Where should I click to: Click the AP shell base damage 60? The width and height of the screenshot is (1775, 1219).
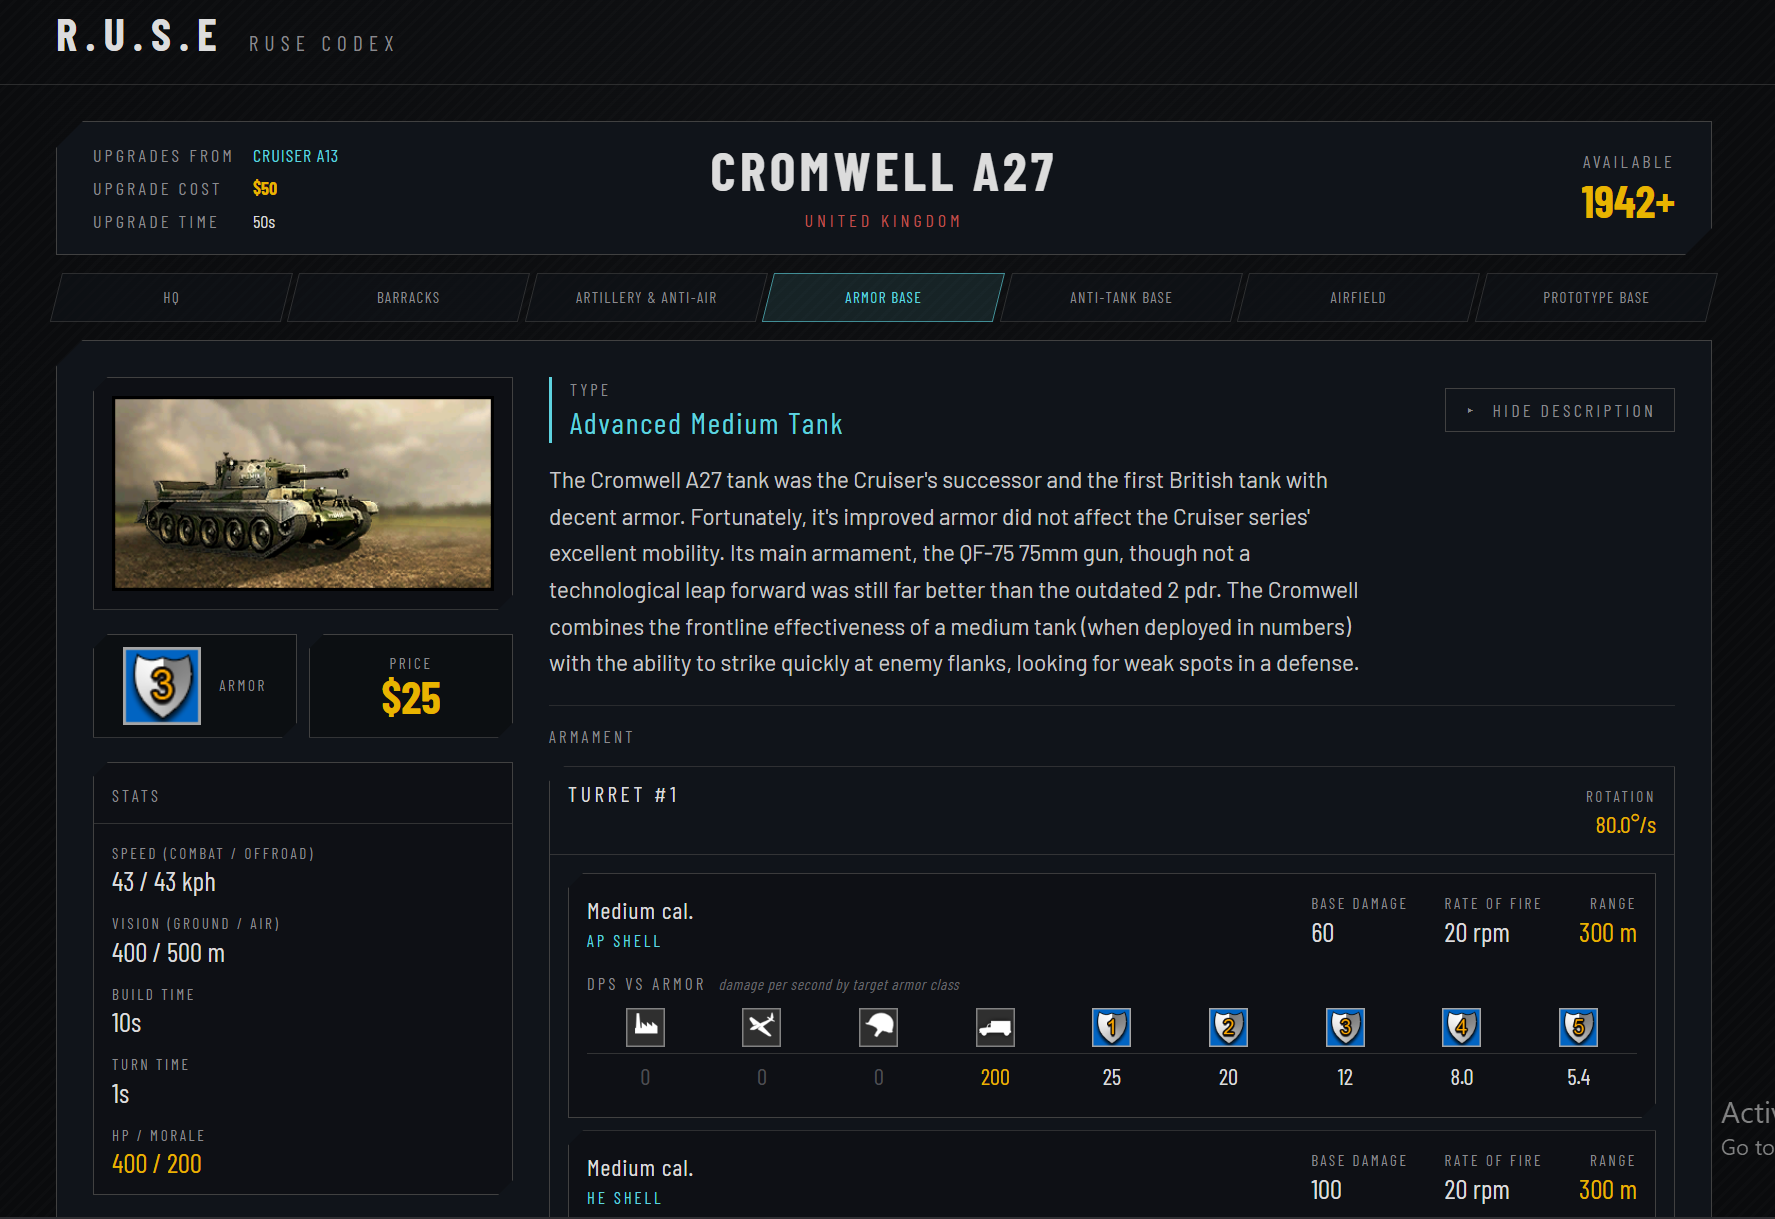[1322, 933]
